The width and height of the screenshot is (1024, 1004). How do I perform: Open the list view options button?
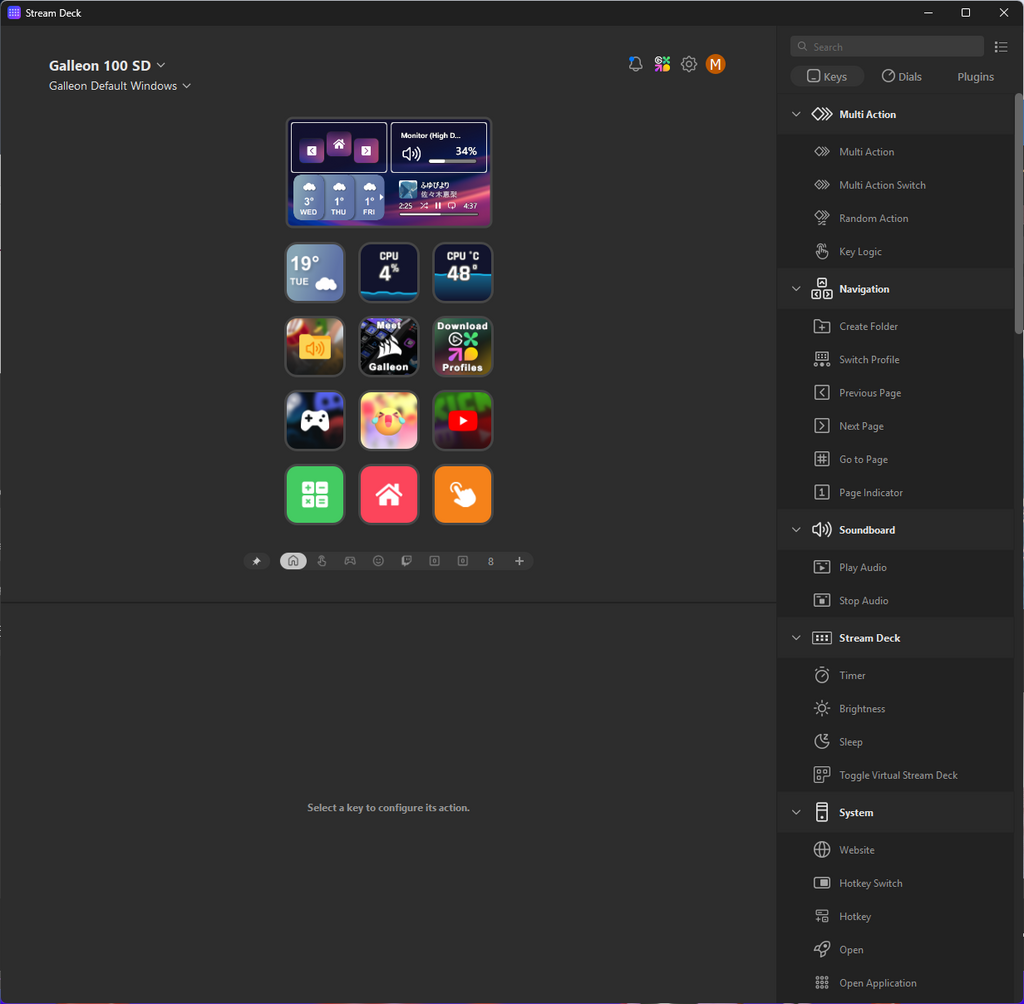pyautogui.click(x=1001, y=46)
